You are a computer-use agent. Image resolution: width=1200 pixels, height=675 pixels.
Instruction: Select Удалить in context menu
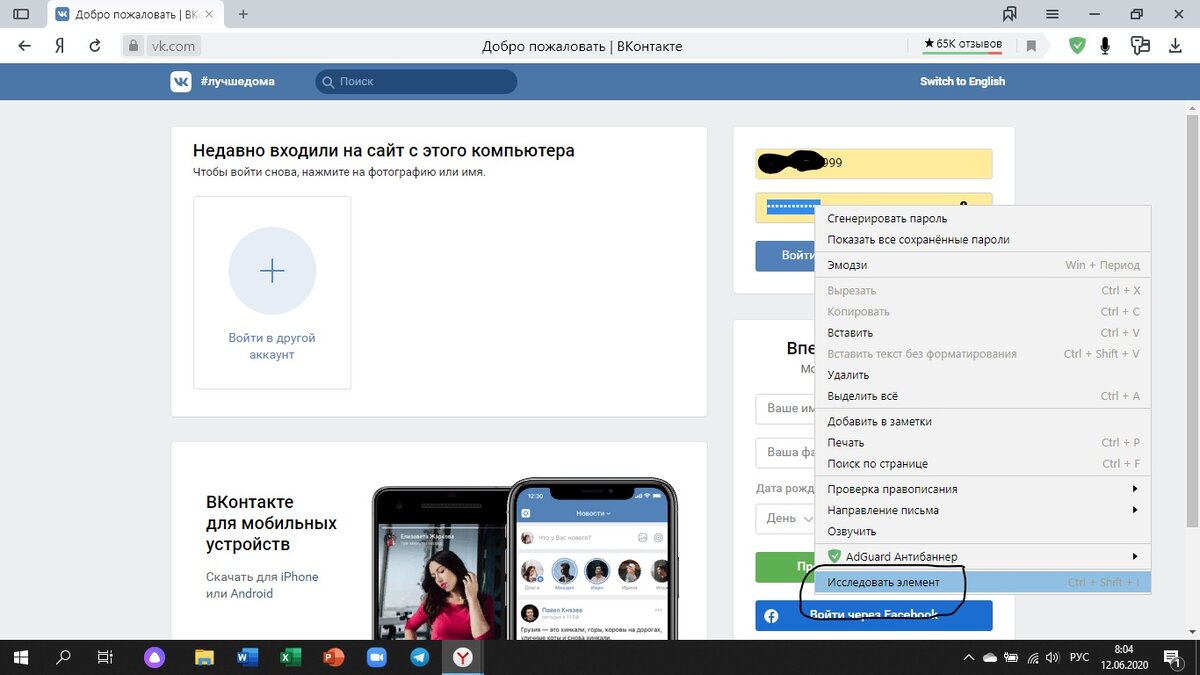[983, 374]
